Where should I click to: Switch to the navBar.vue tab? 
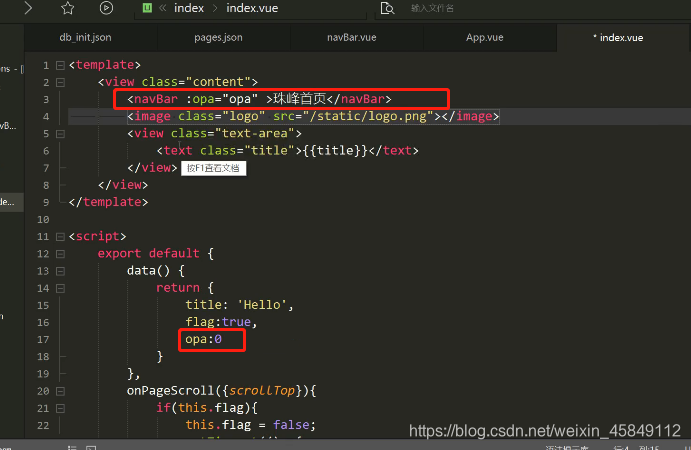(352, 37)
